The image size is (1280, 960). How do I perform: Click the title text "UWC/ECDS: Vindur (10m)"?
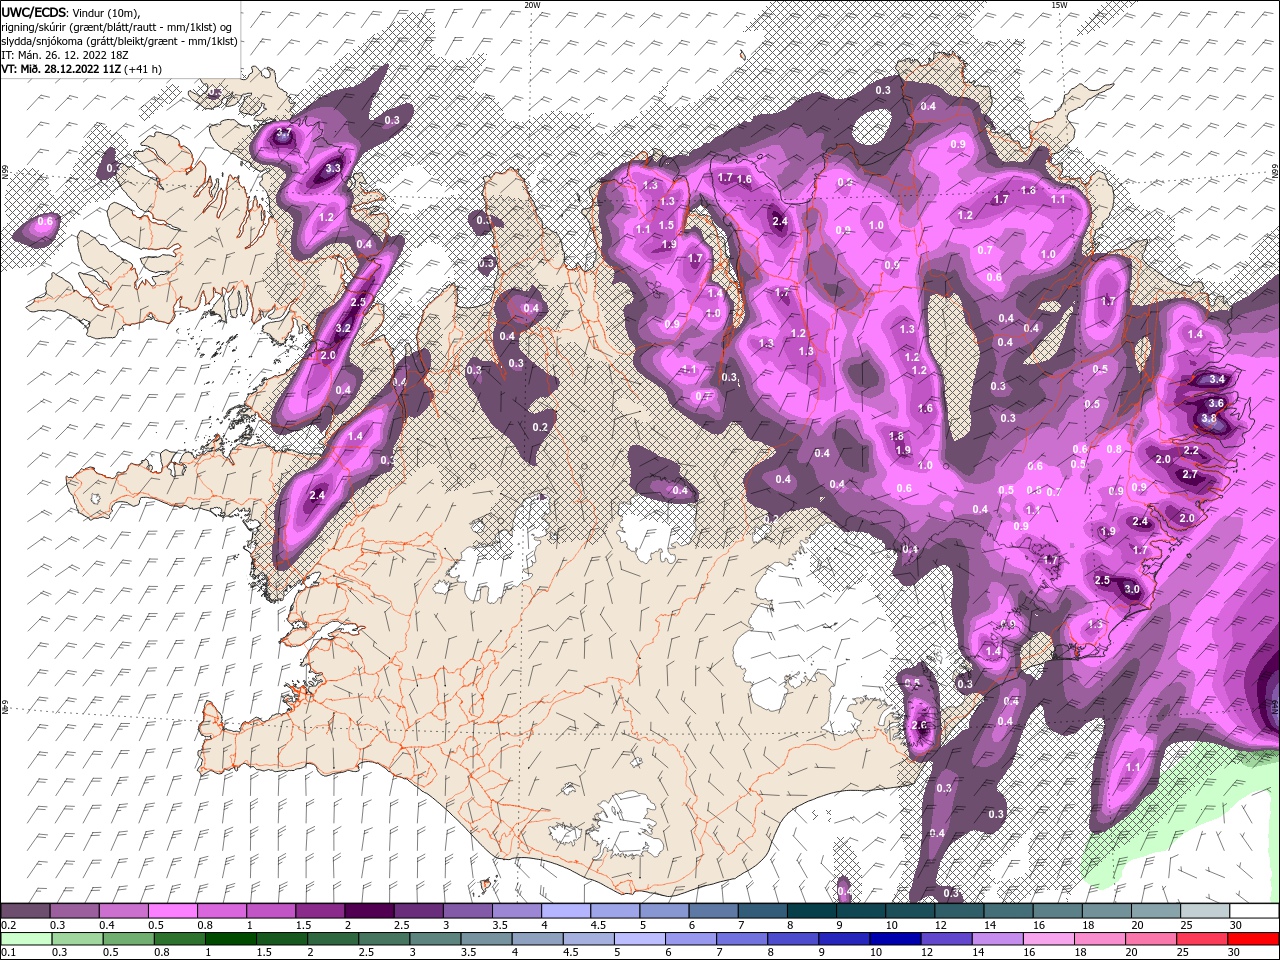click(70, 12)
